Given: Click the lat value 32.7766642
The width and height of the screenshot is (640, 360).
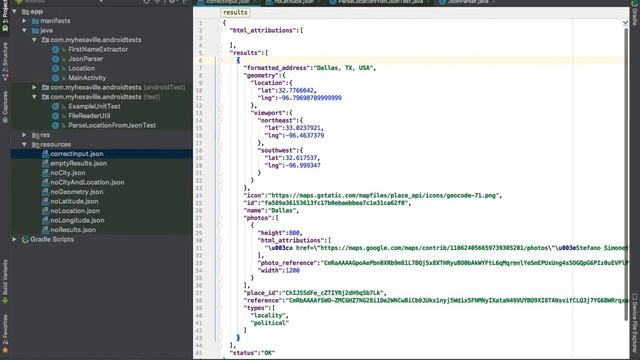Looking at the screenshot, I should pos(296,91).
